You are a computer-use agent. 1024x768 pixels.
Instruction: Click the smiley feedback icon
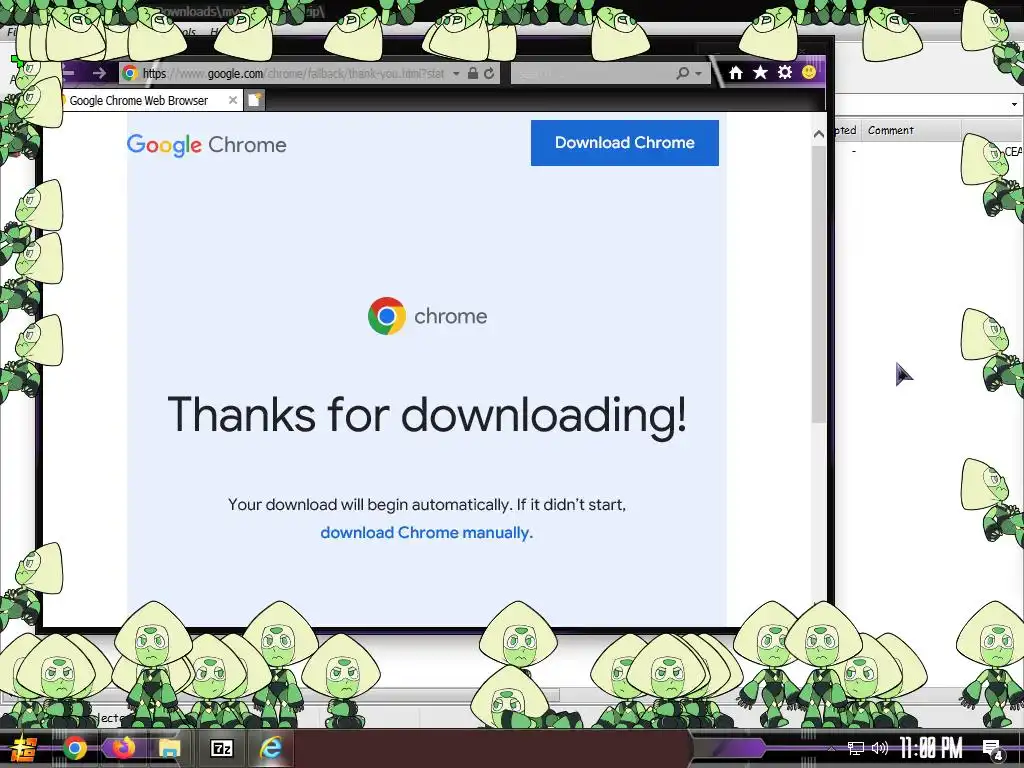click(x=809, y=72)
